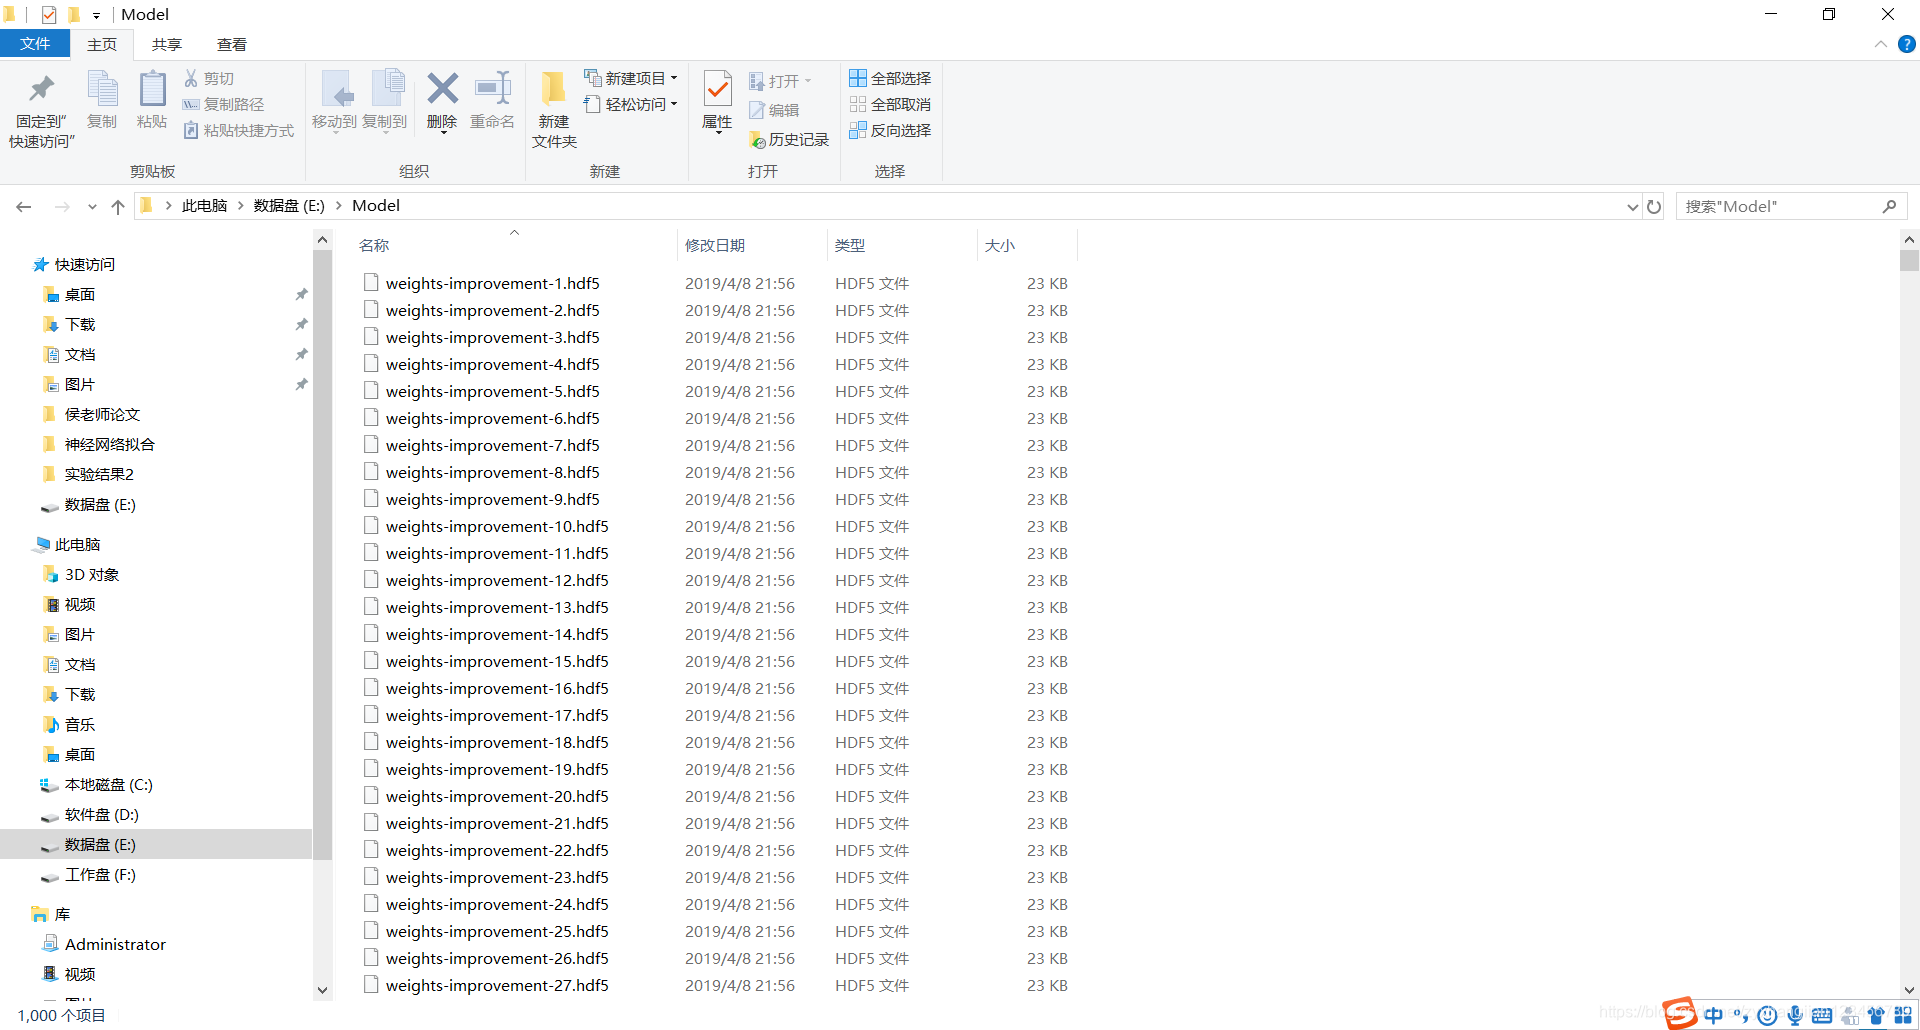Refresh the folder view
This screenshot has height=1030, width=1920.
pyautogui.click(x=1654, y=206)
